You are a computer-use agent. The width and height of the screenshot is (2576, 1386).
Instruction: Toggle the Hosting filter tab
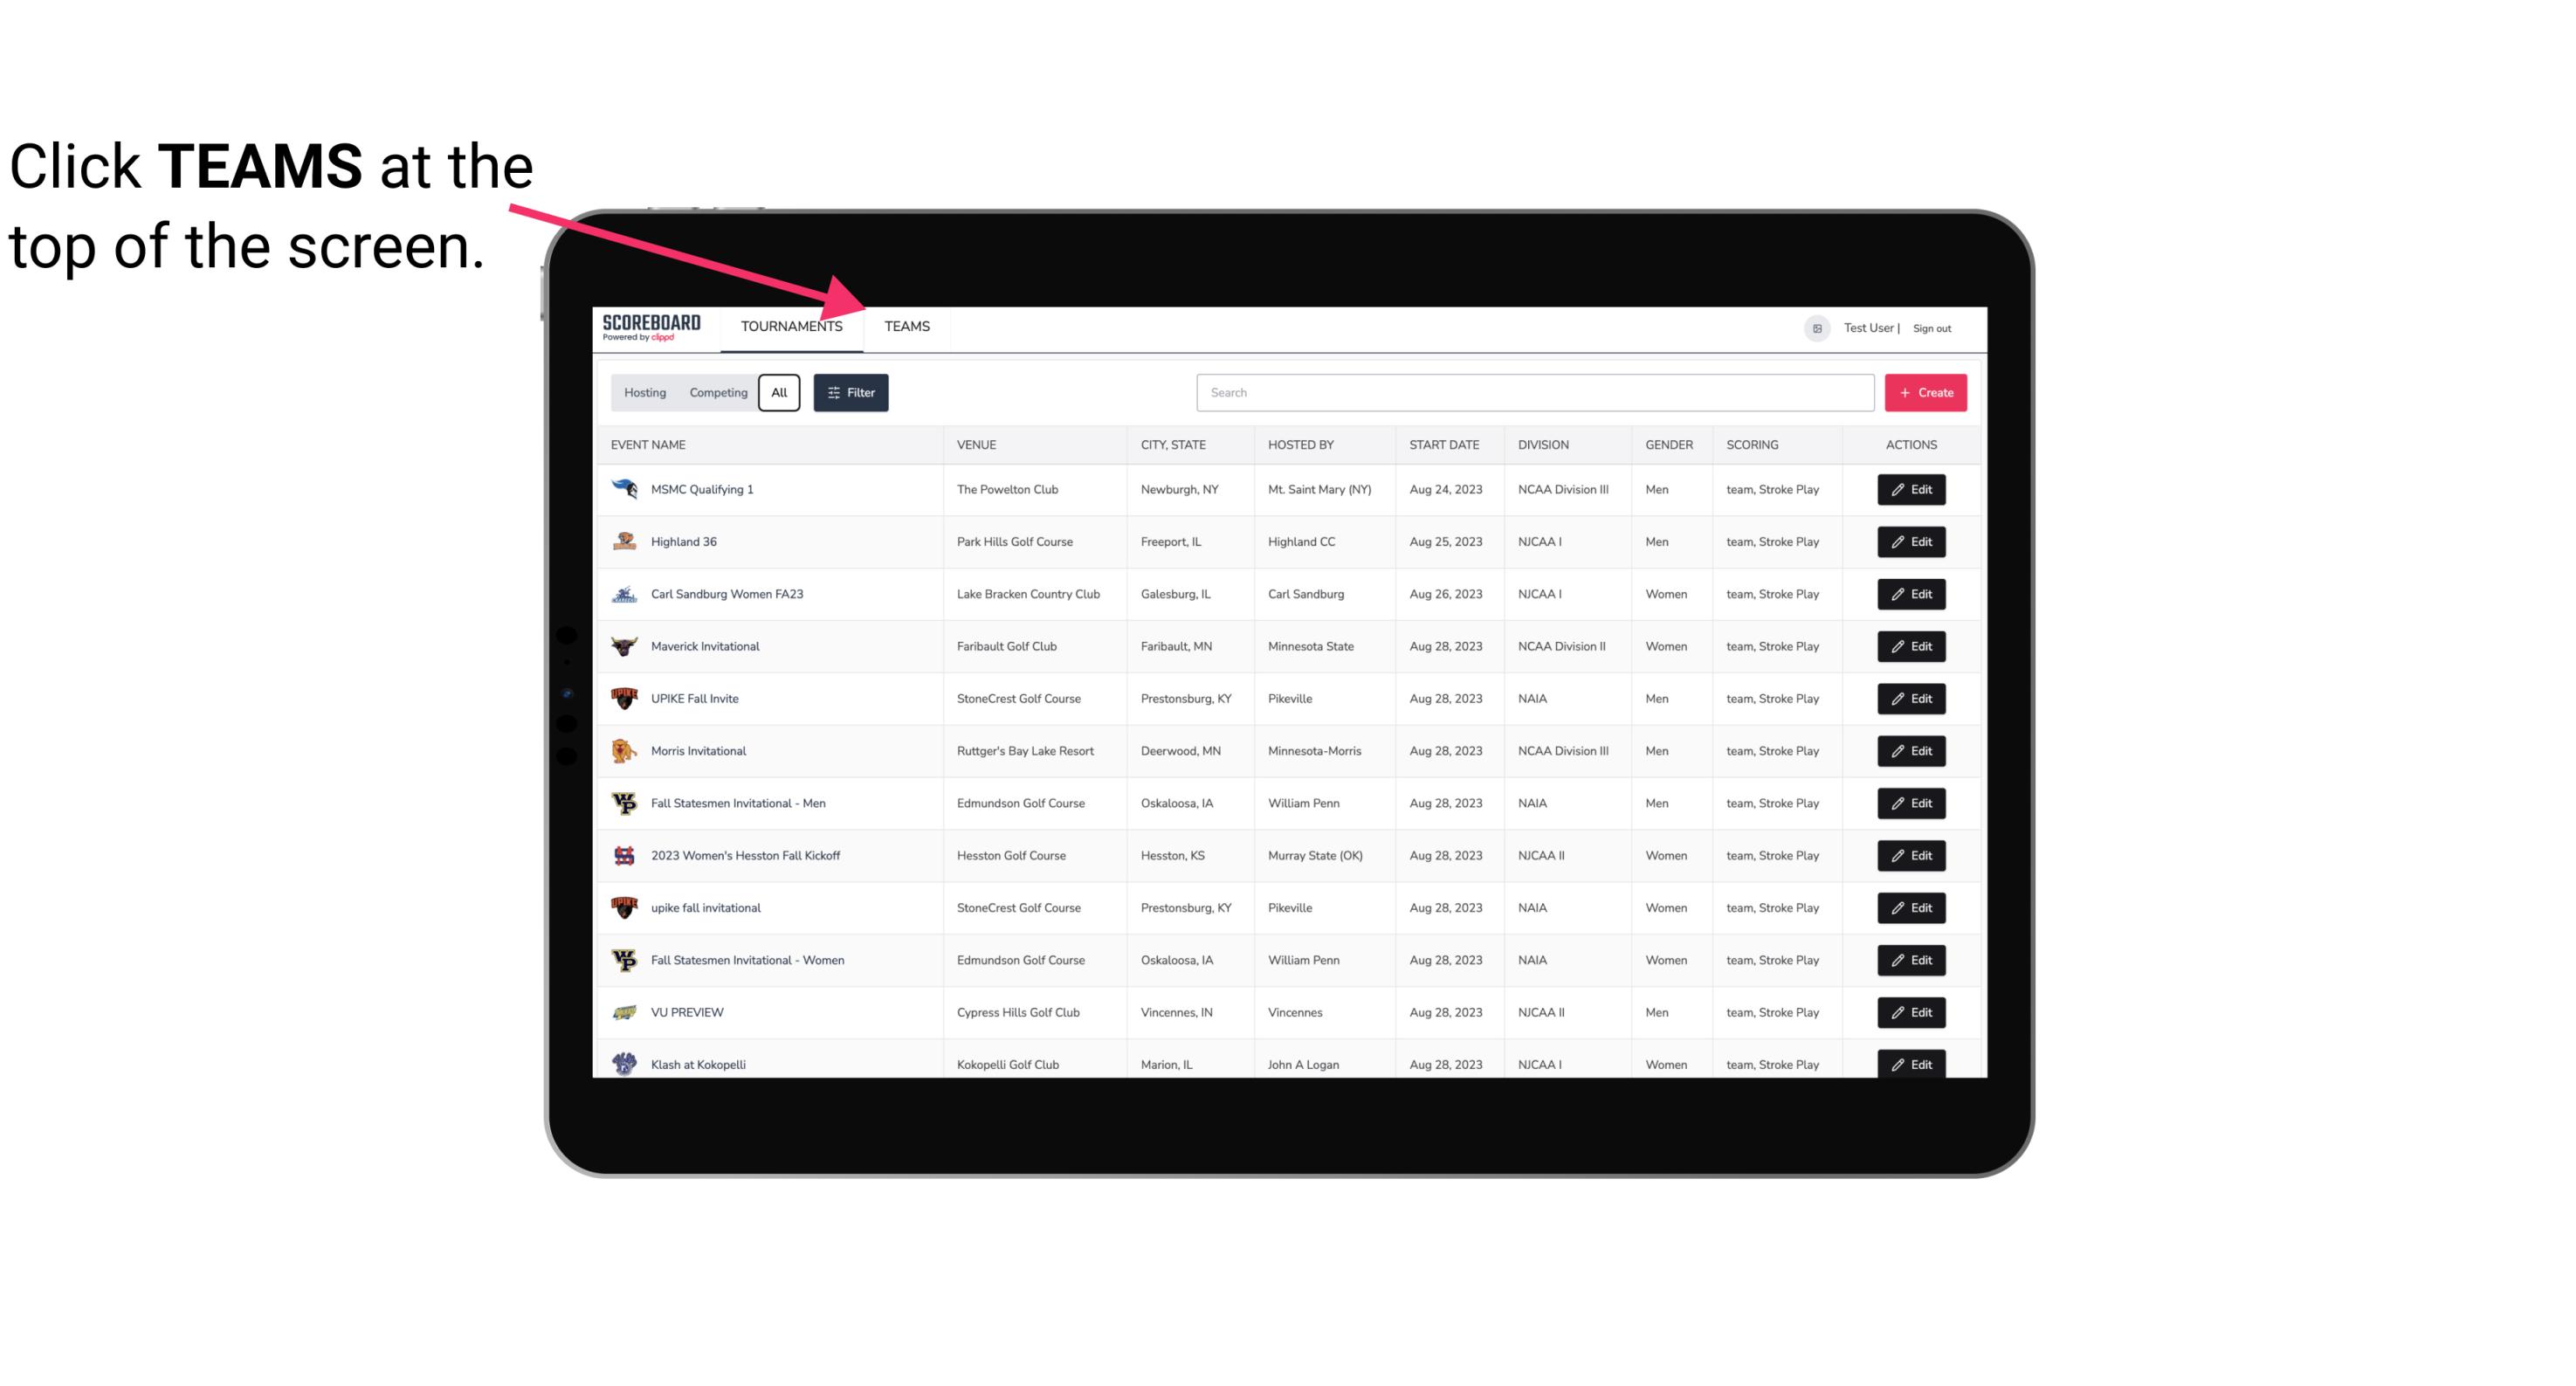coord(644,391)
